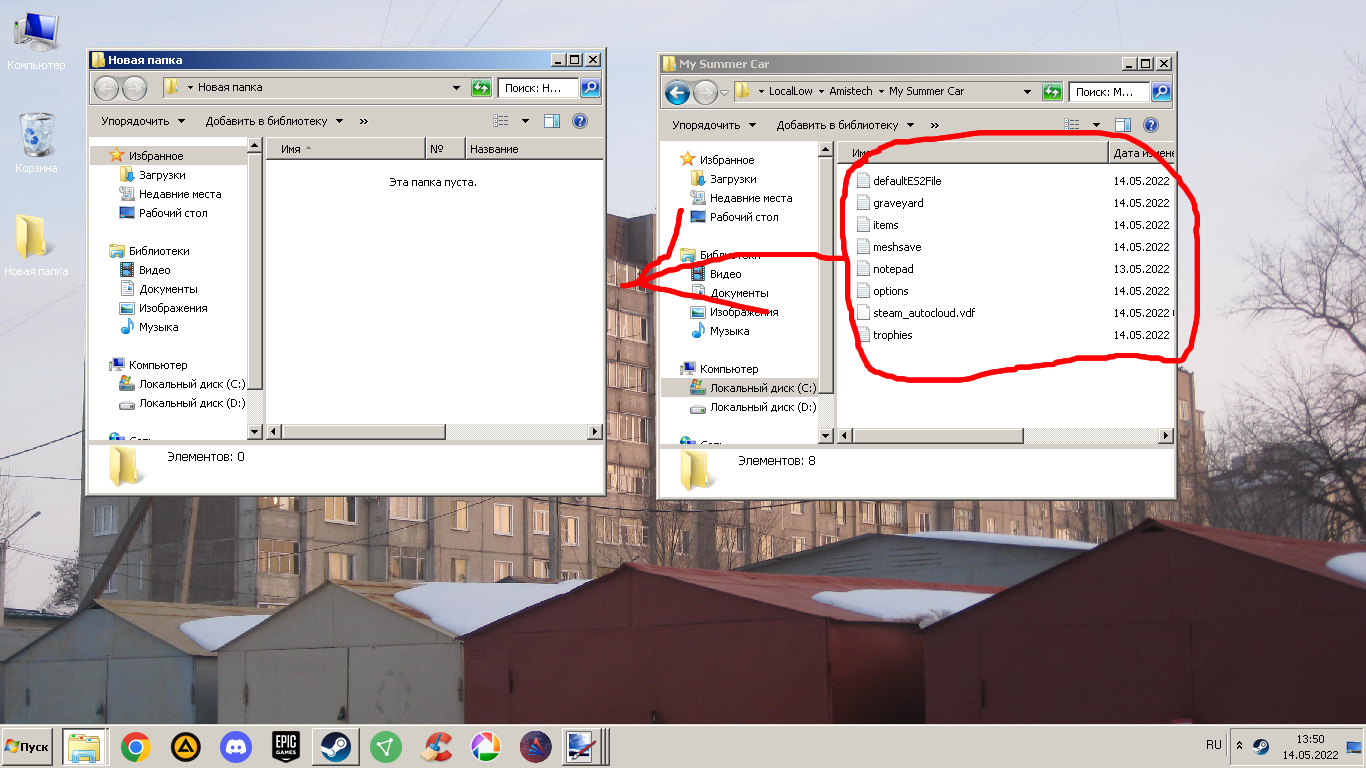Select the Компьютер desktop icon
Screen dimensions: 1366x768
point(37,41)
